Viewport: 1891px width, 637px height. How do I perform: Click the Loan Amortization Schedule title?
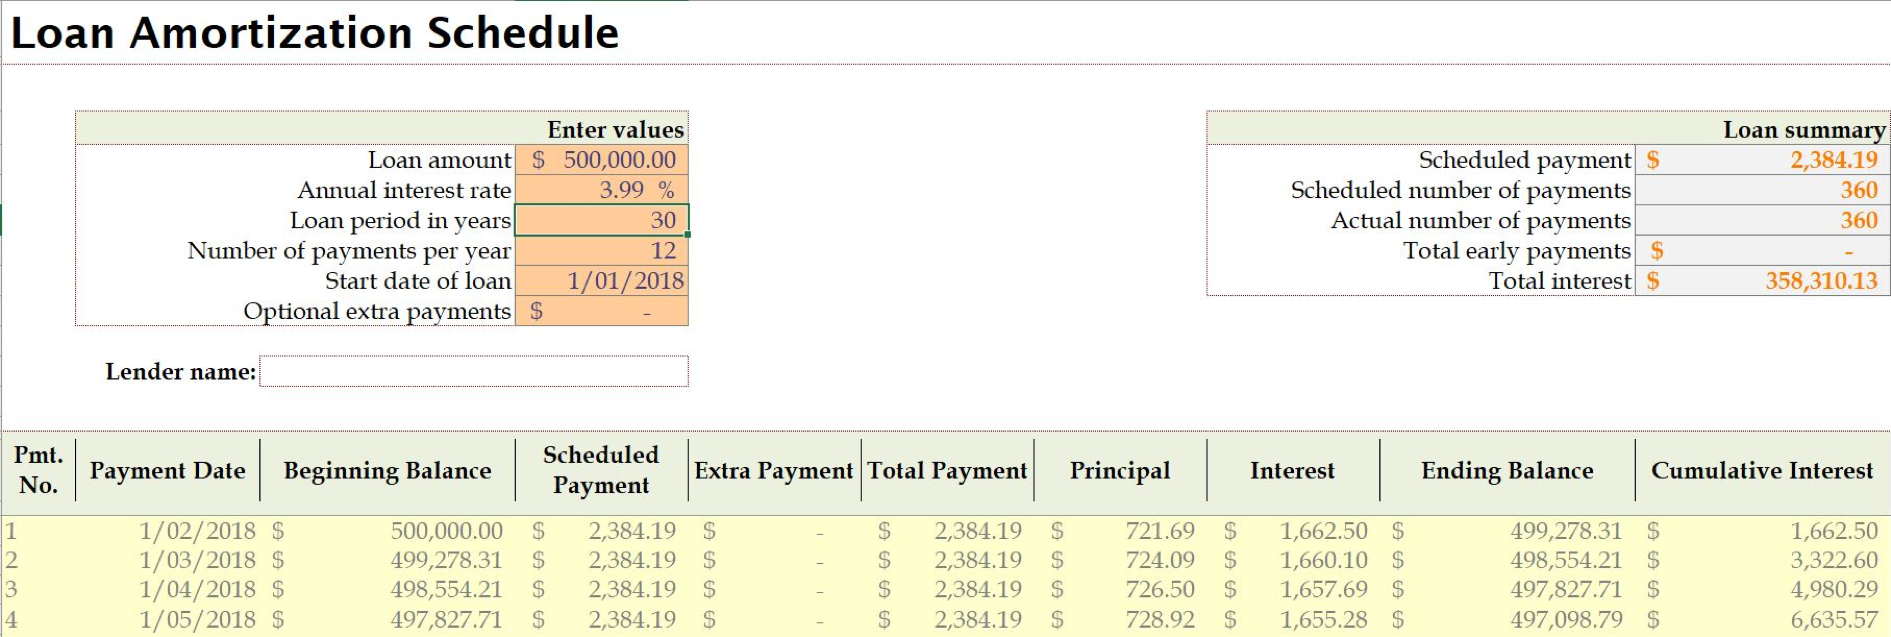click(x=315, y=33)
